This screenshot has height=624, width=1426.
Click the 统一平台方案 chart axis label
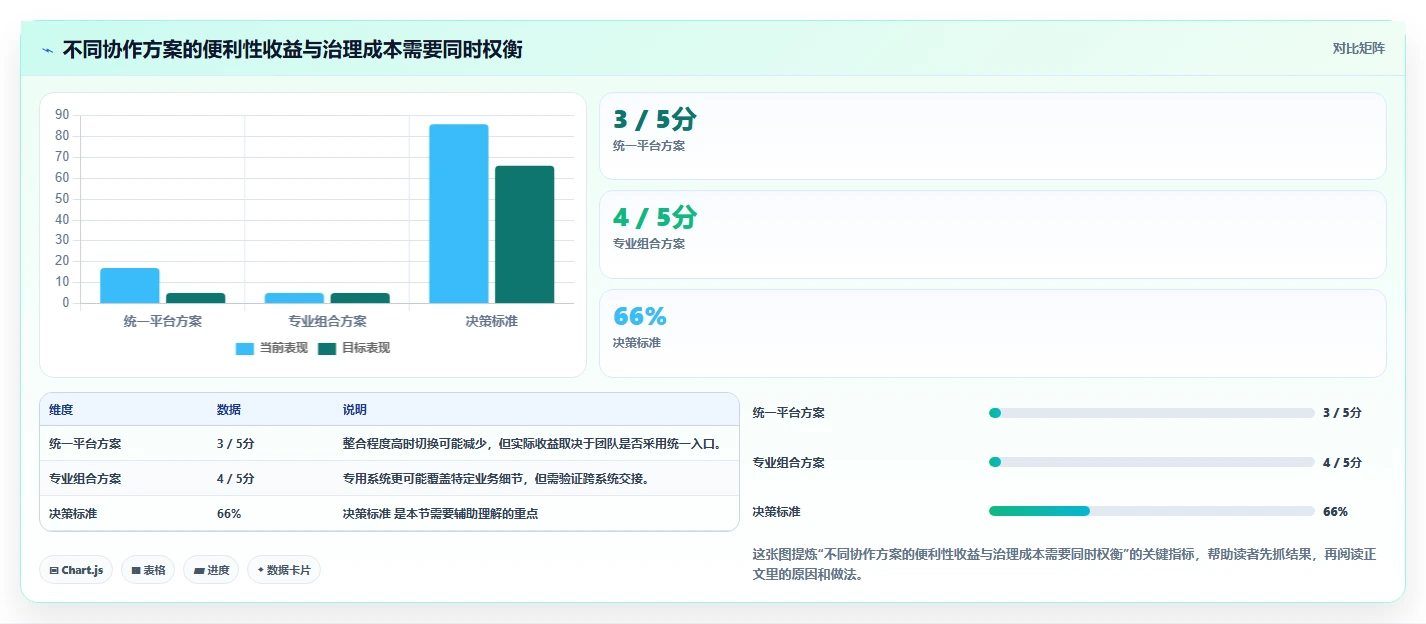click(x=163, y=321)
